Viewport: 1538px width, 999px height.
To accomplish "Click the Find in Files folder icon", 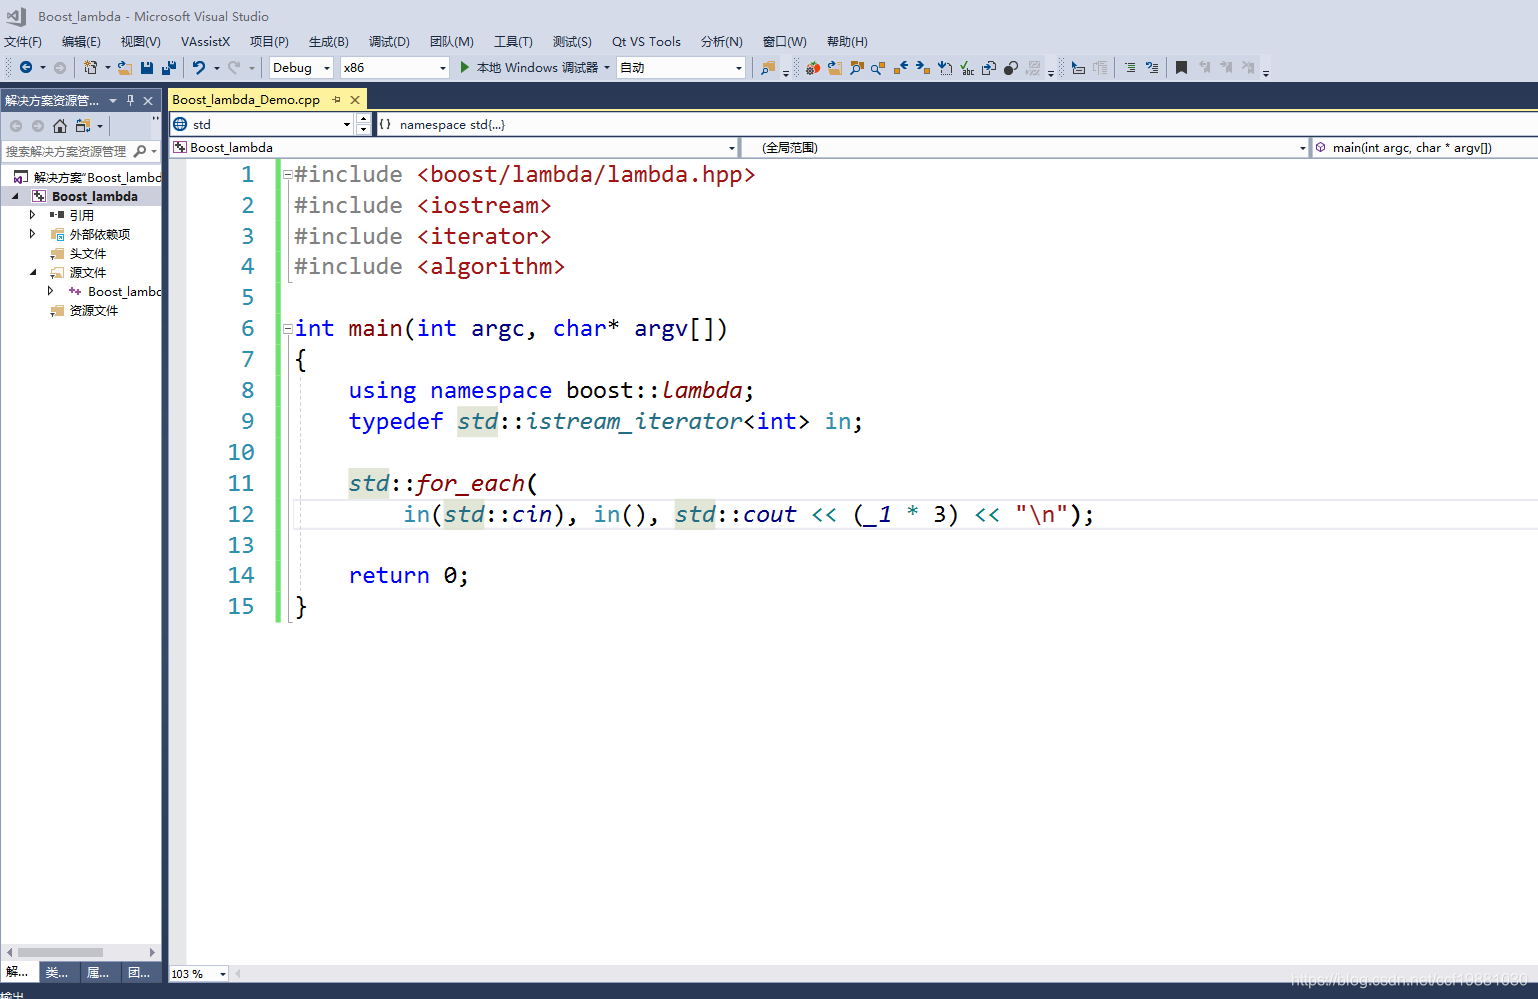I will pos(768,68).
